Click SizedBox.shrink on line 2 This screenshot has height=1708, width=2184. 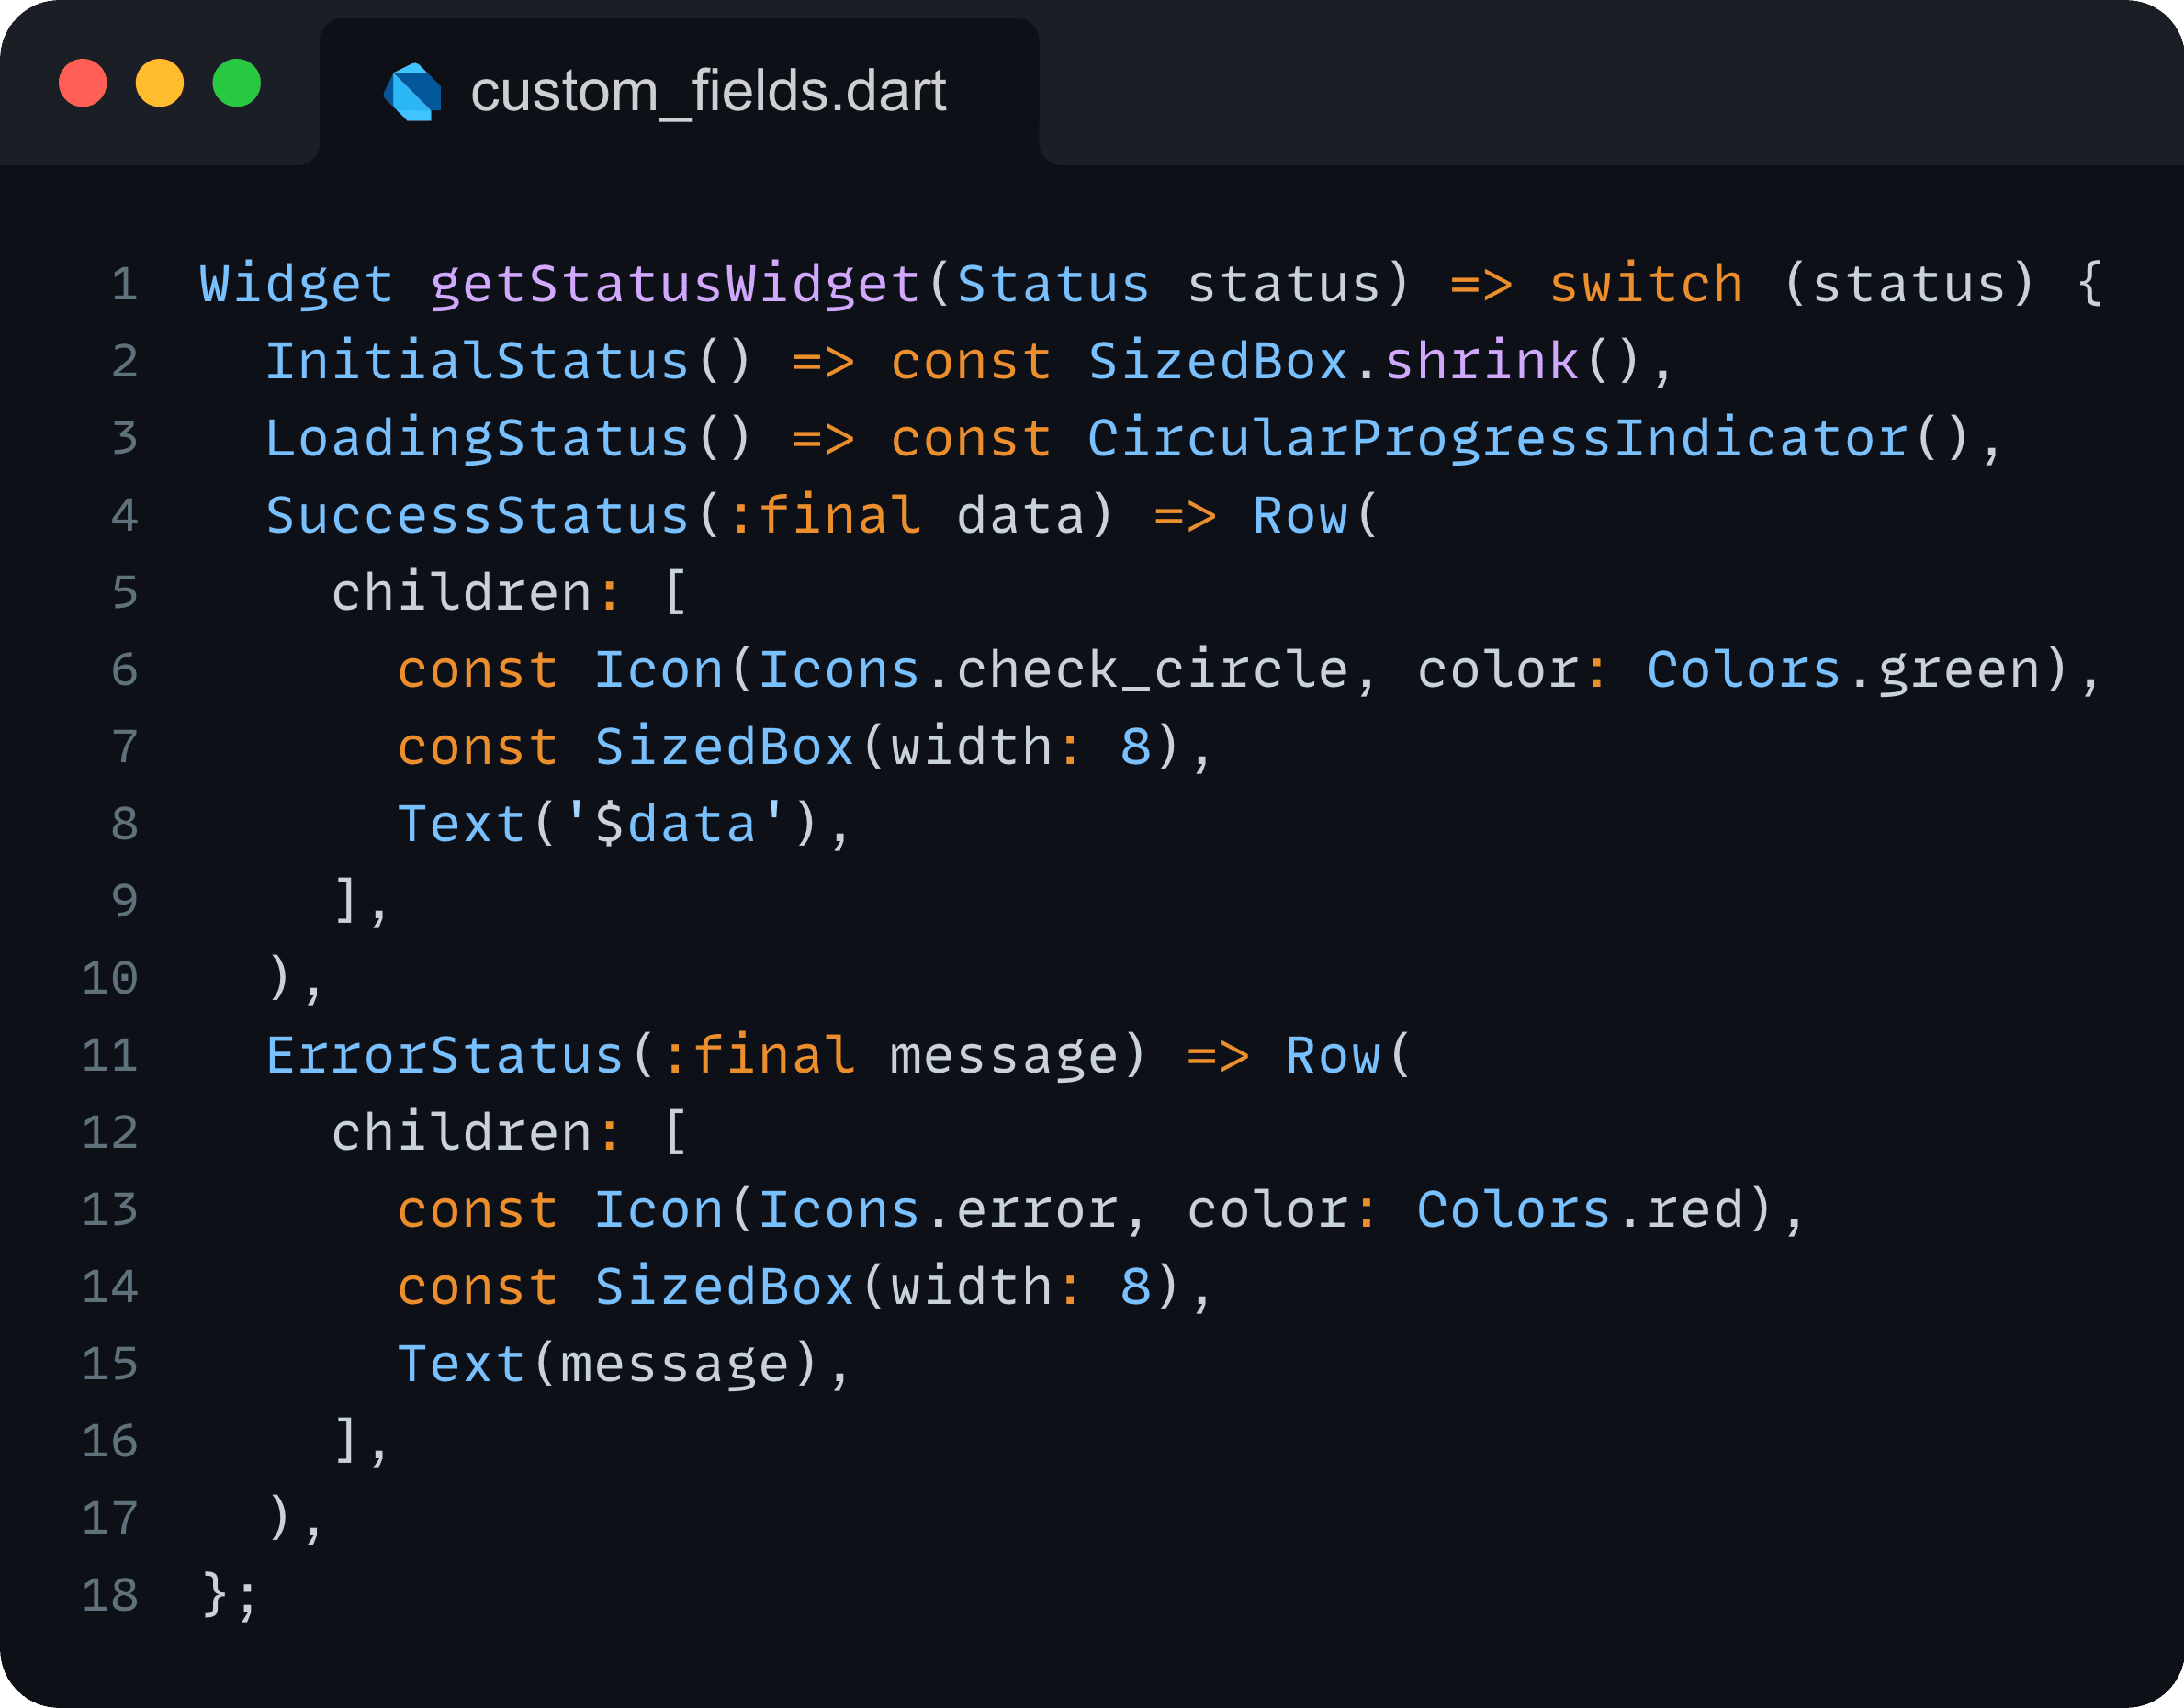1333,362
